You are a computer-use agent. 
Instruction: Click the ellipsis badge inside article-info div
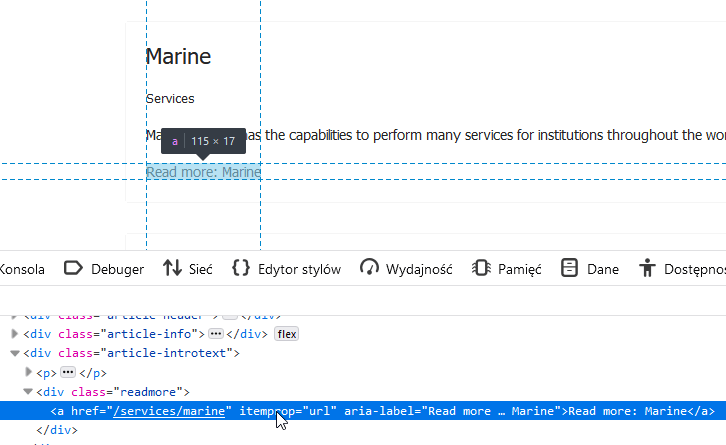[215, 334]
